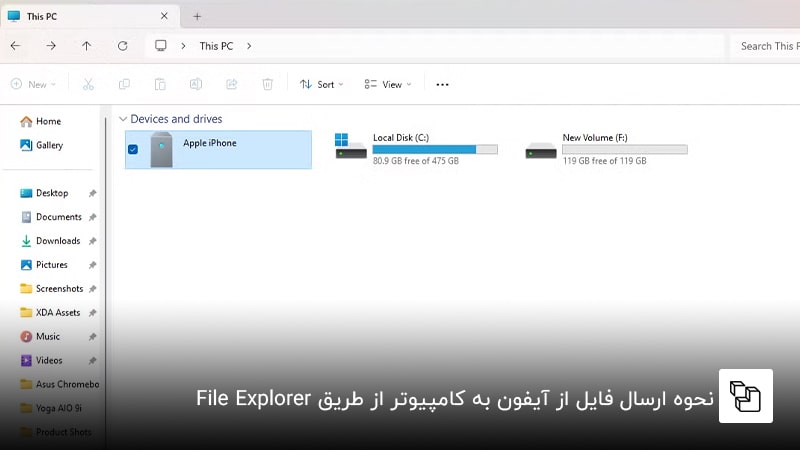Refresh the This PC view

click(122, 46)
